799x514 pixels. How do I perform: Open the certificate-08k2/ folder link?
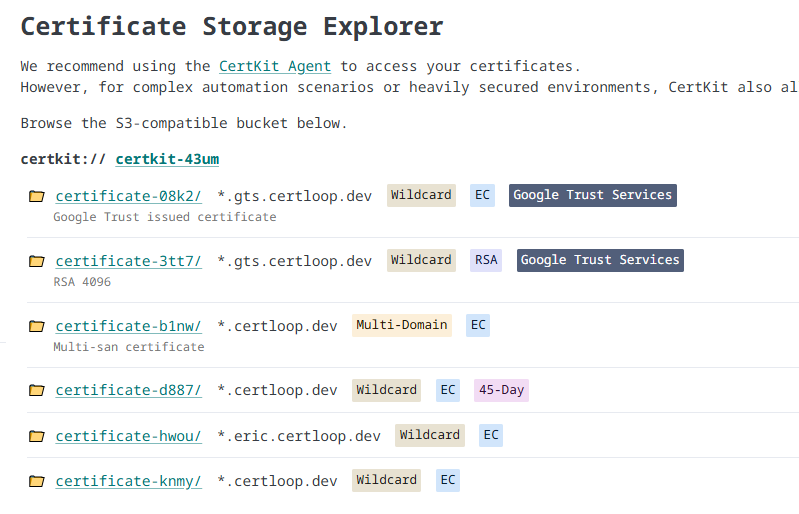click(x=128, y=196)
